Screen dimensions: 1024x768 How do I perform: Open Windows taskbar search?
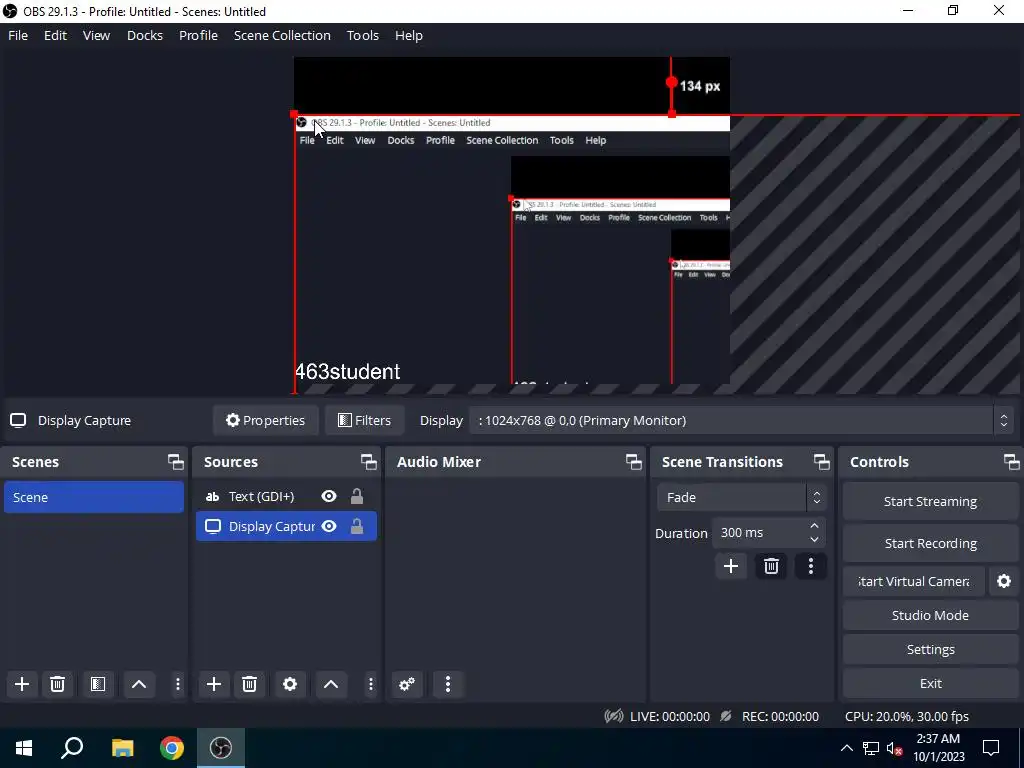[x=72, y=748]
